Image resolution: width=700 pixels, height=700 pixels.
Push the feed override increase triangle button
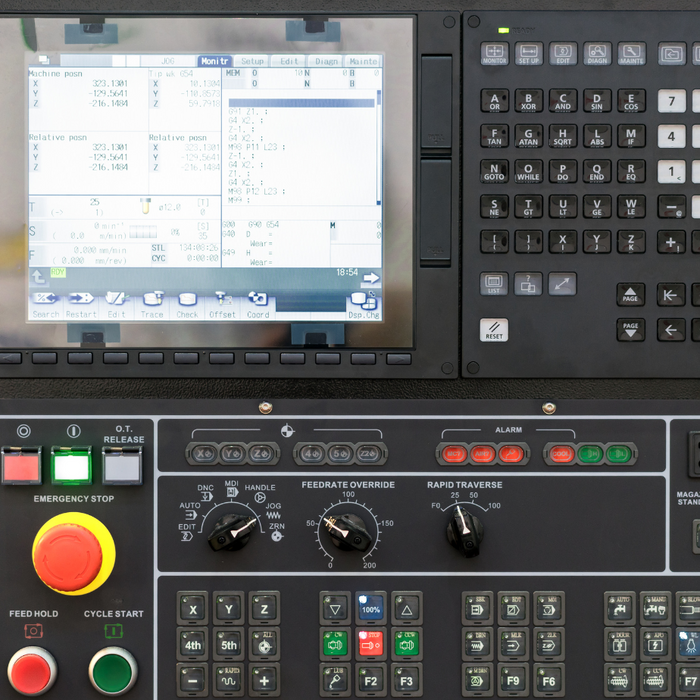[407, 608]
